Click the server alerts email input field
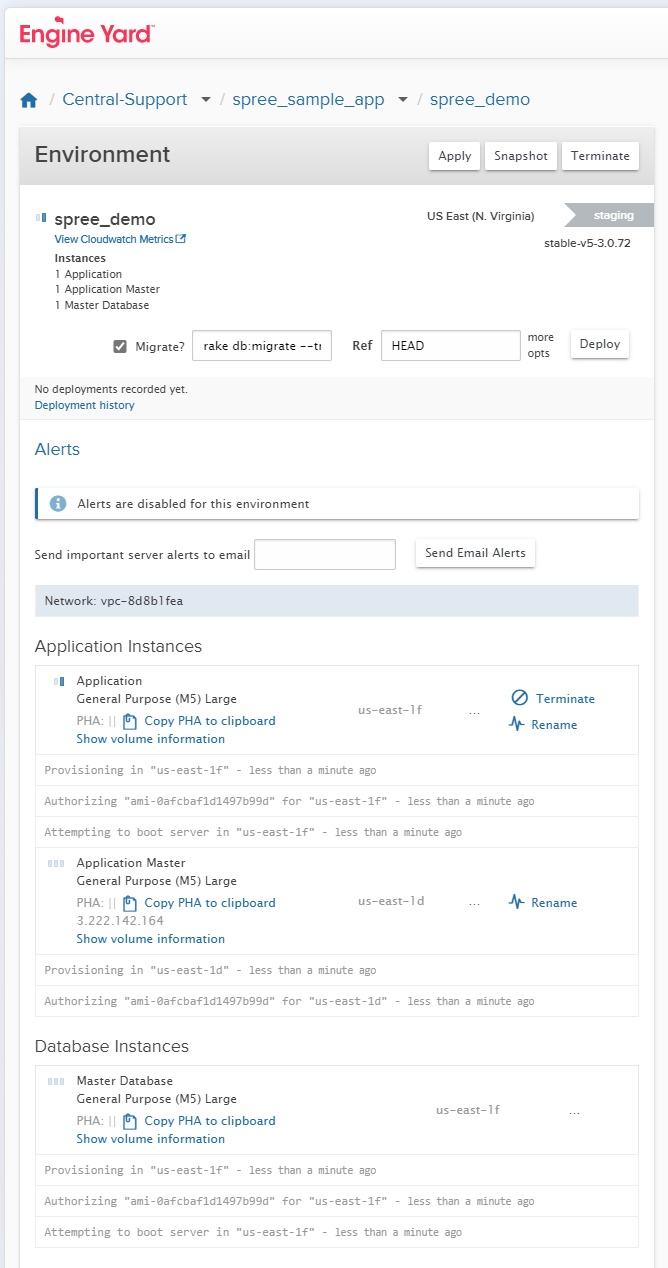This screenshot has height=1268, width=668. coord(325,554)
